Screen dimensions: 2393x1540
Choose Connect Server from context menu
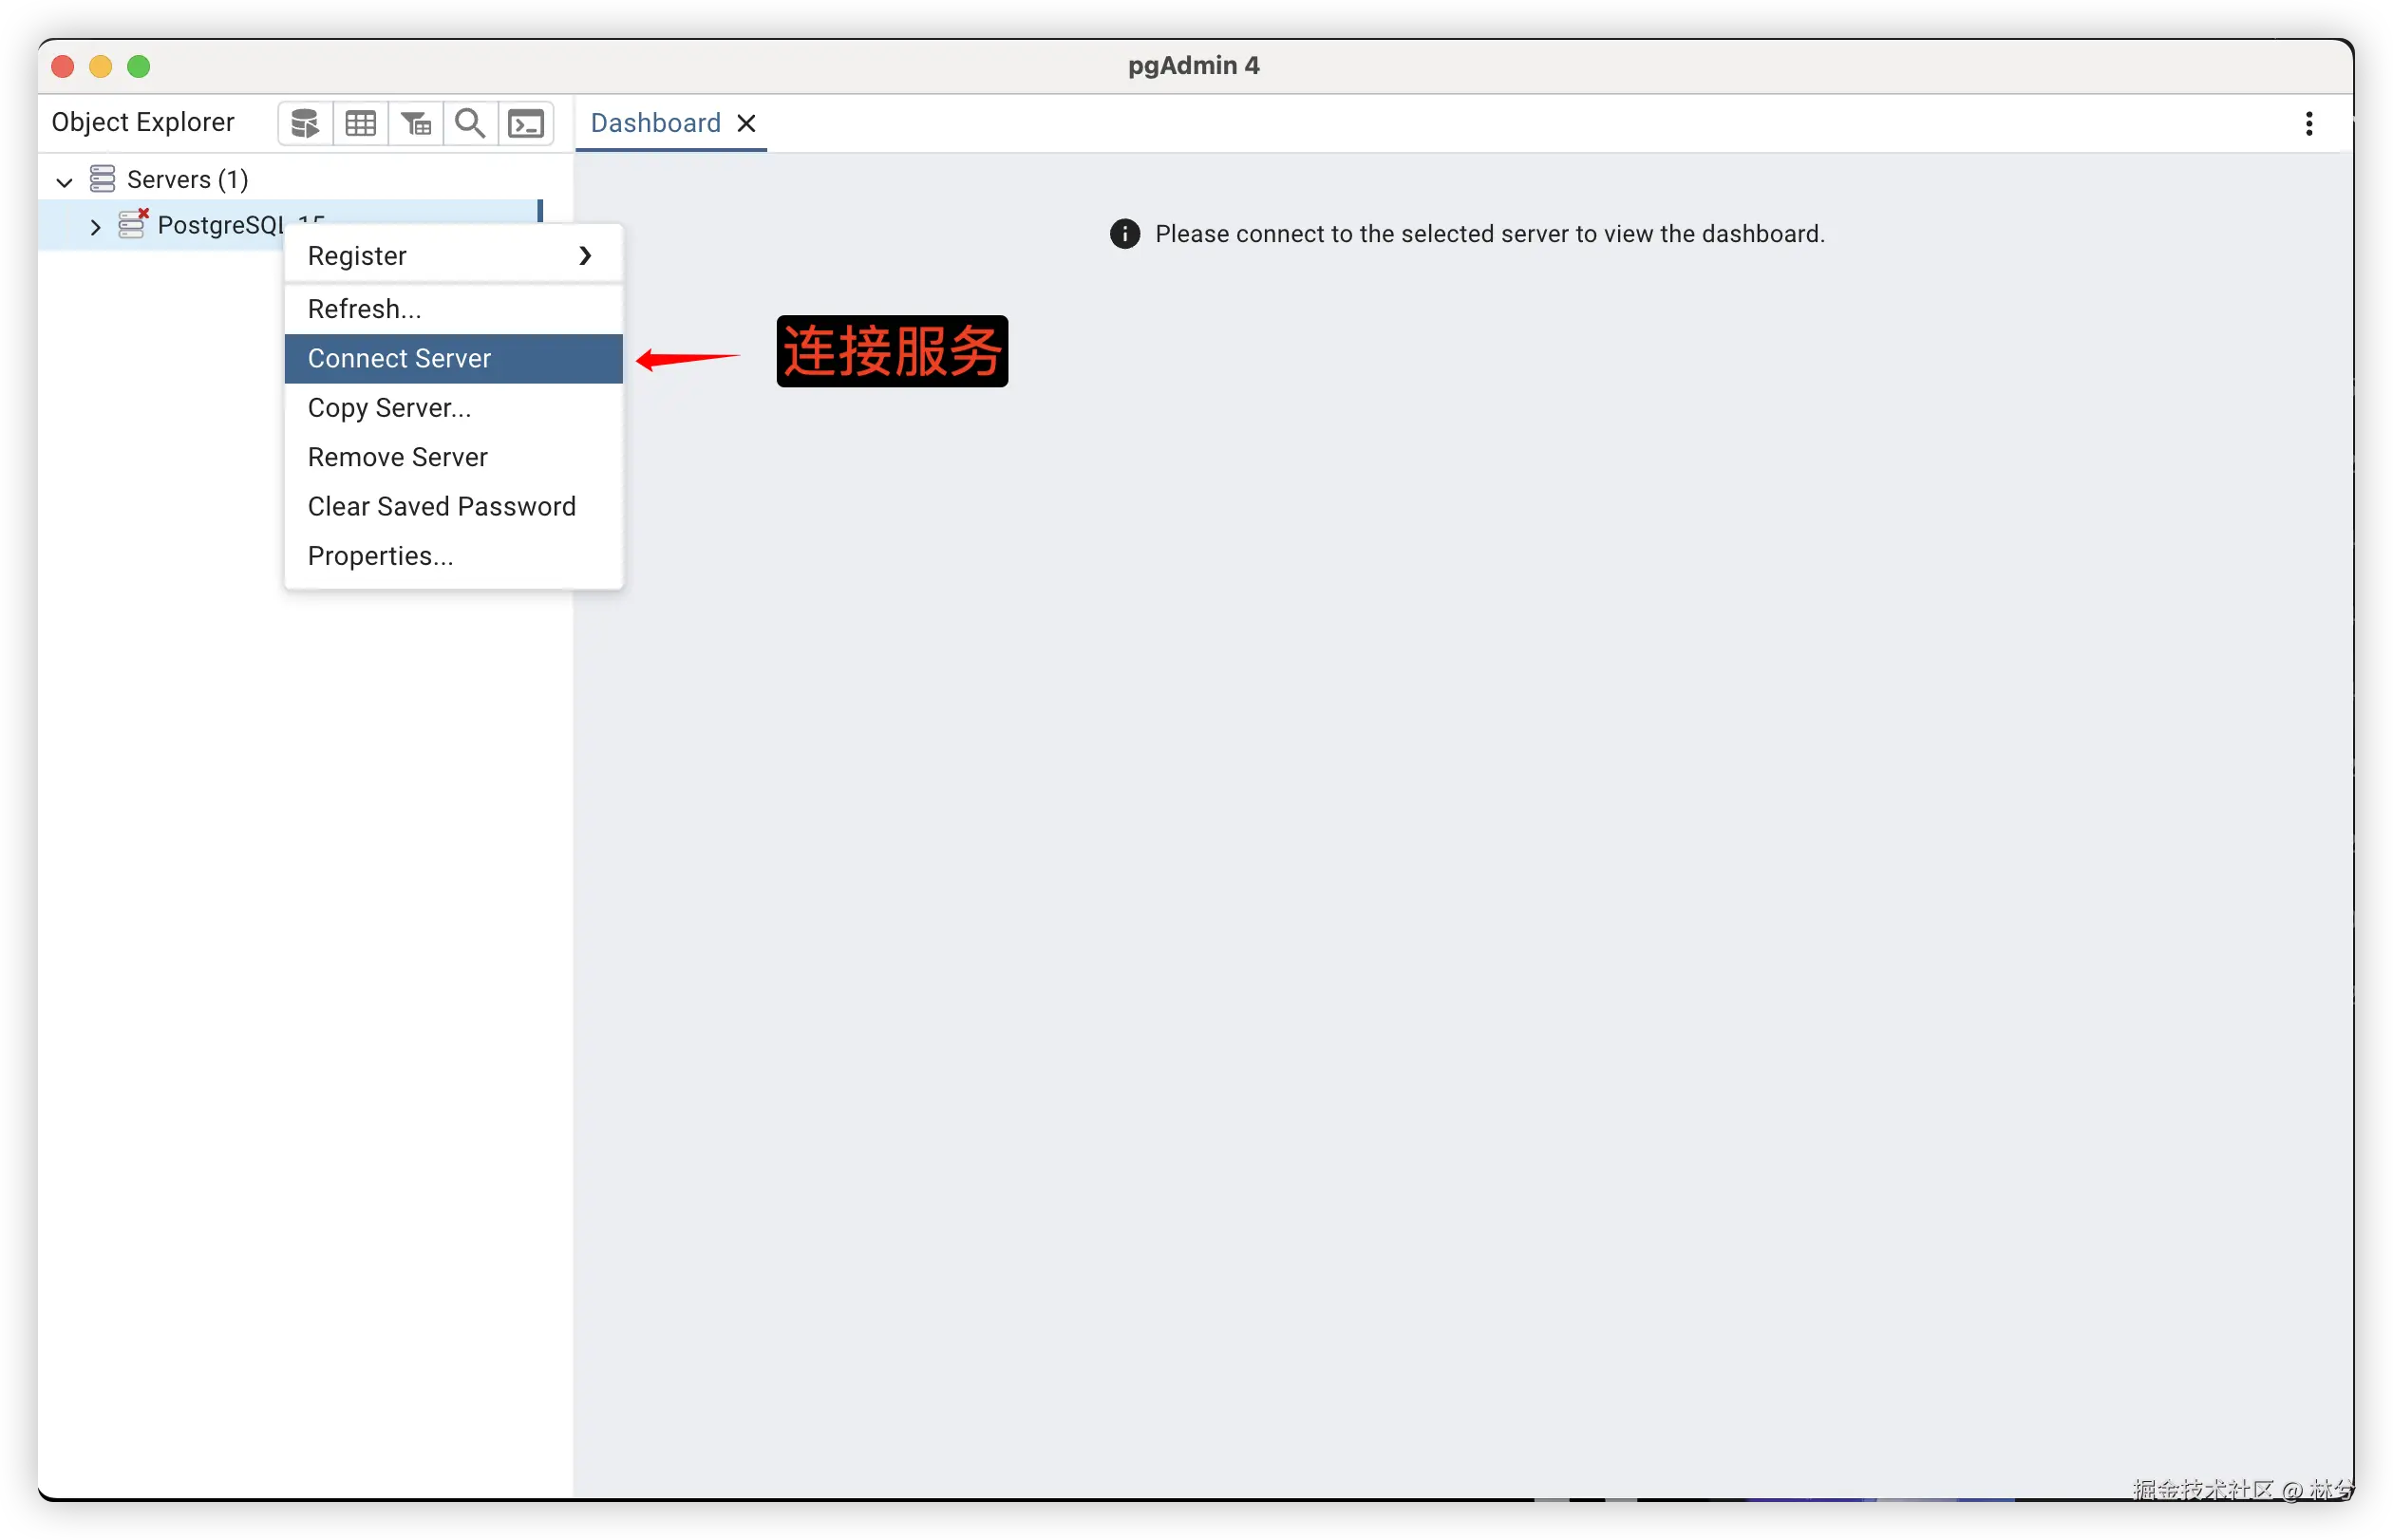coord(400,359)
